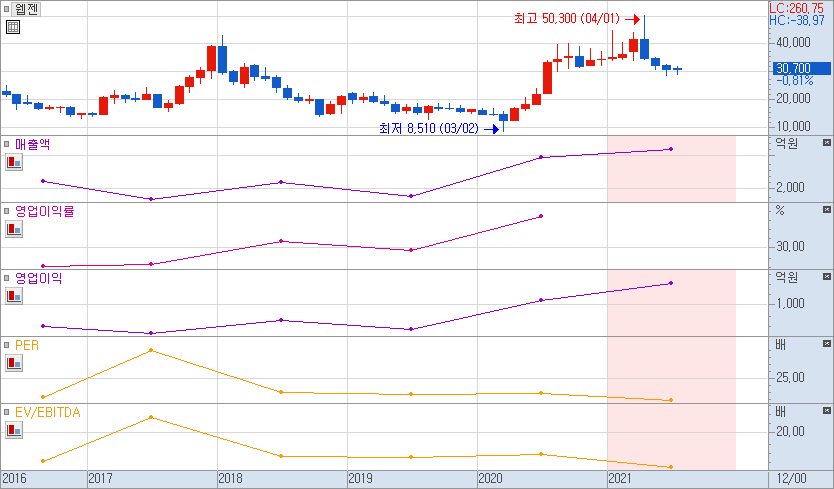This screenshot has width=834, height=489.
Task: Click the tall blue candle at 2021 peak
Action: pos(645,48)
